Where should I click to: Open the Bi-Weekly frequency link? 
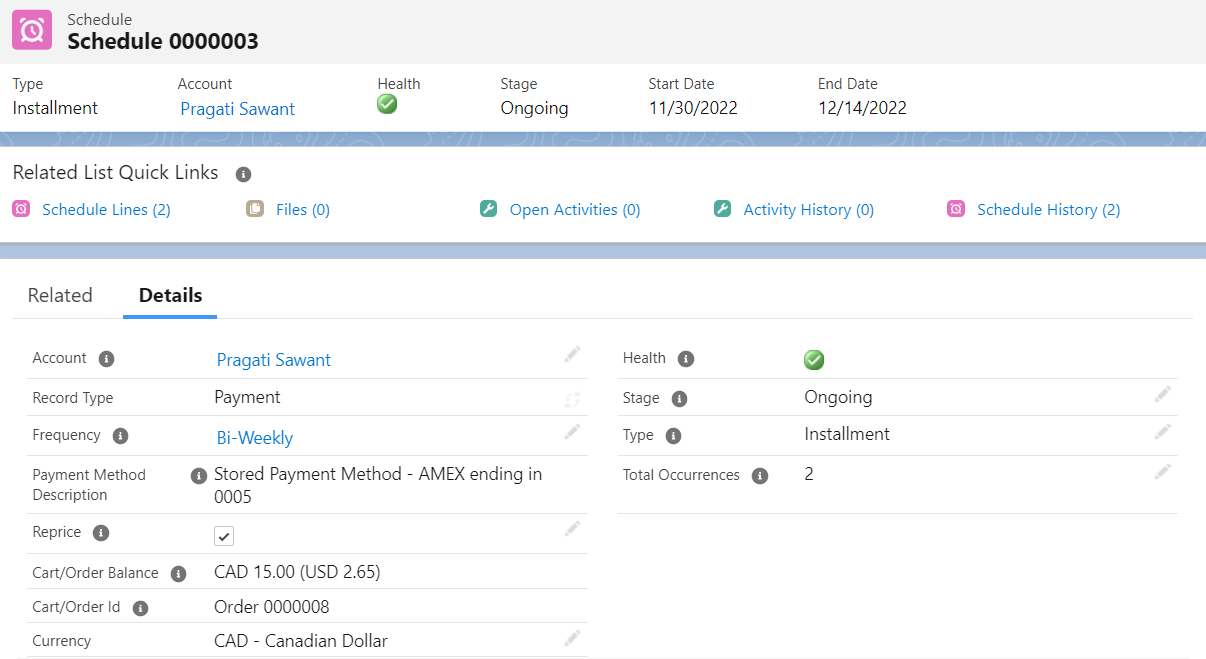coord(255,438)
